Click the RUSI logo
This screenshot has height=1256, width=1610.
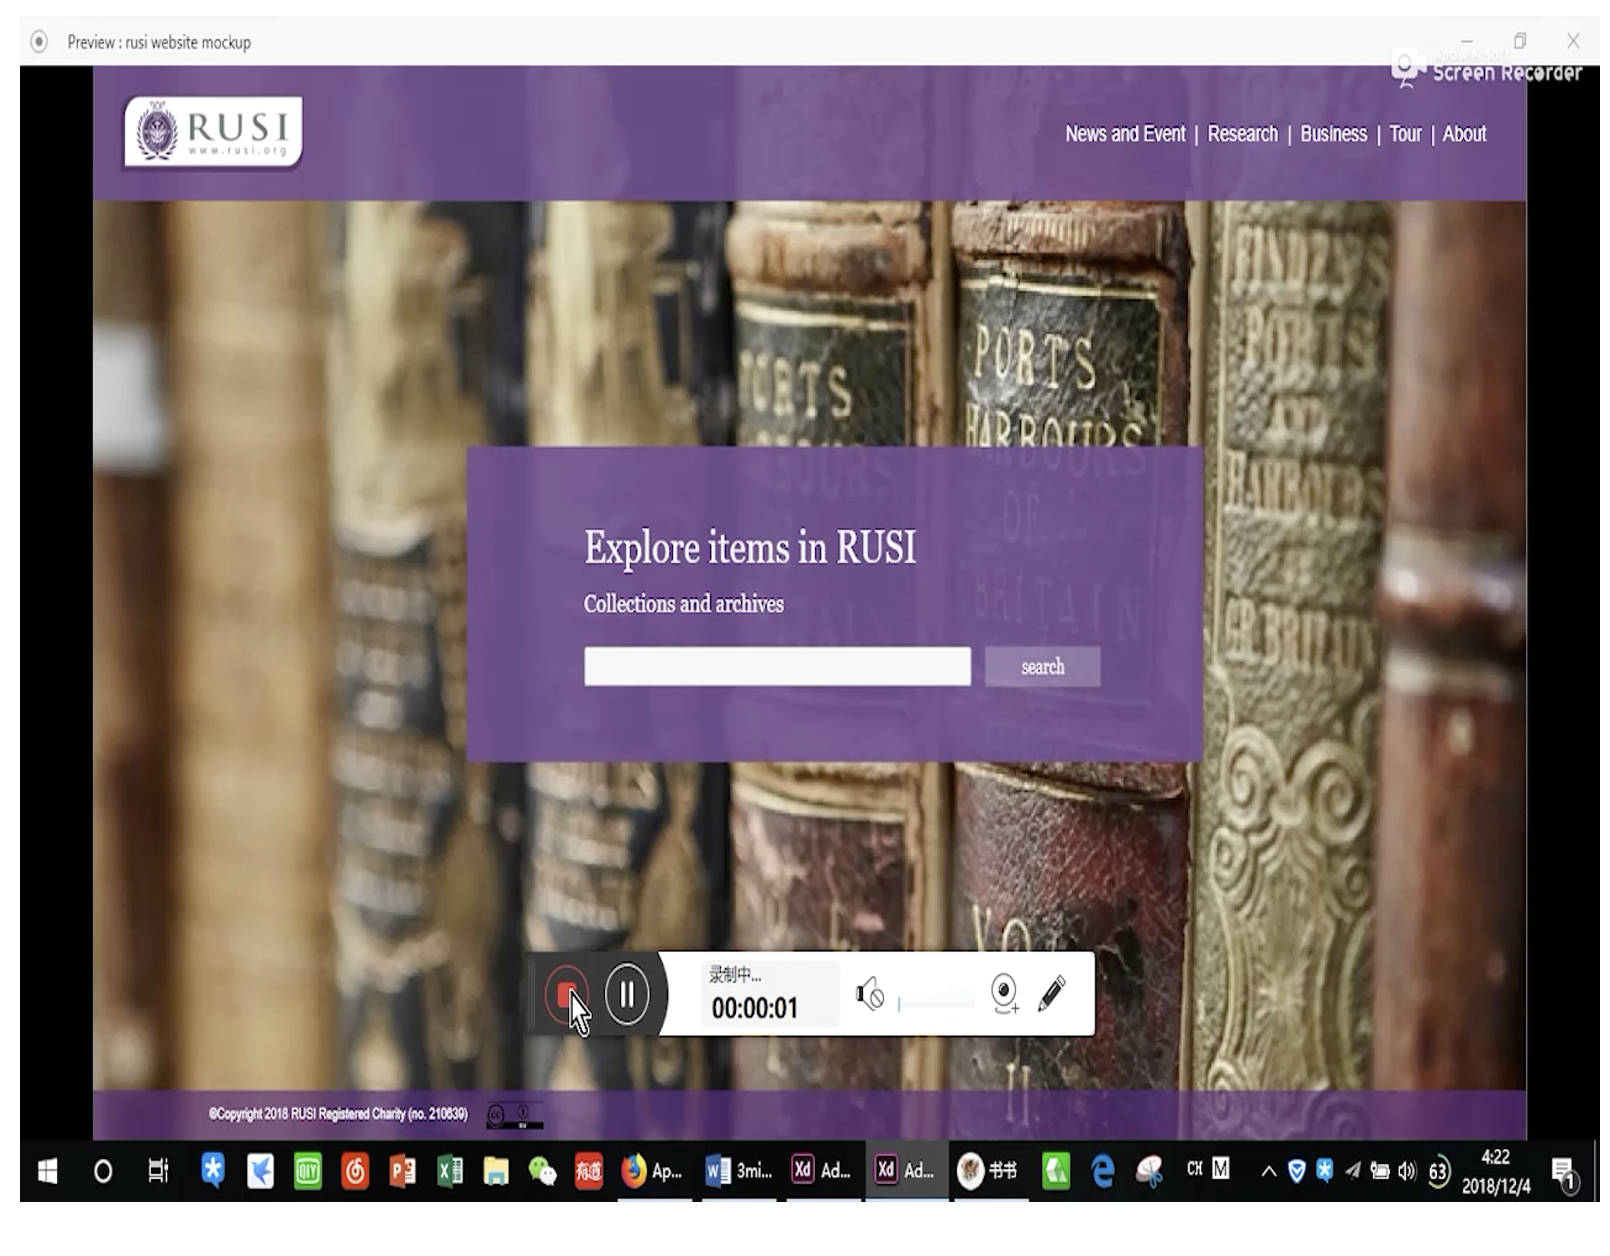215,132
